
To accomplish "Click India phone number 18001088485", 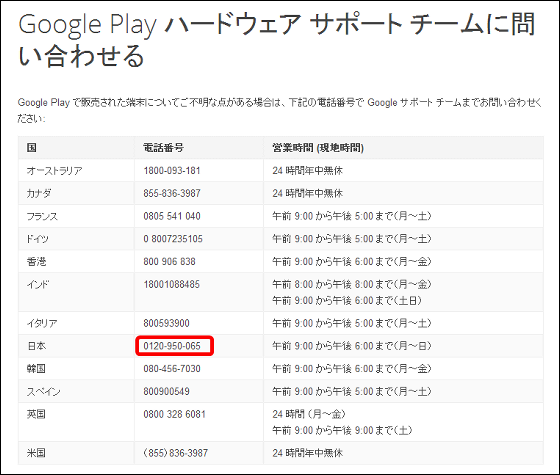I will (x=171, y=285).
